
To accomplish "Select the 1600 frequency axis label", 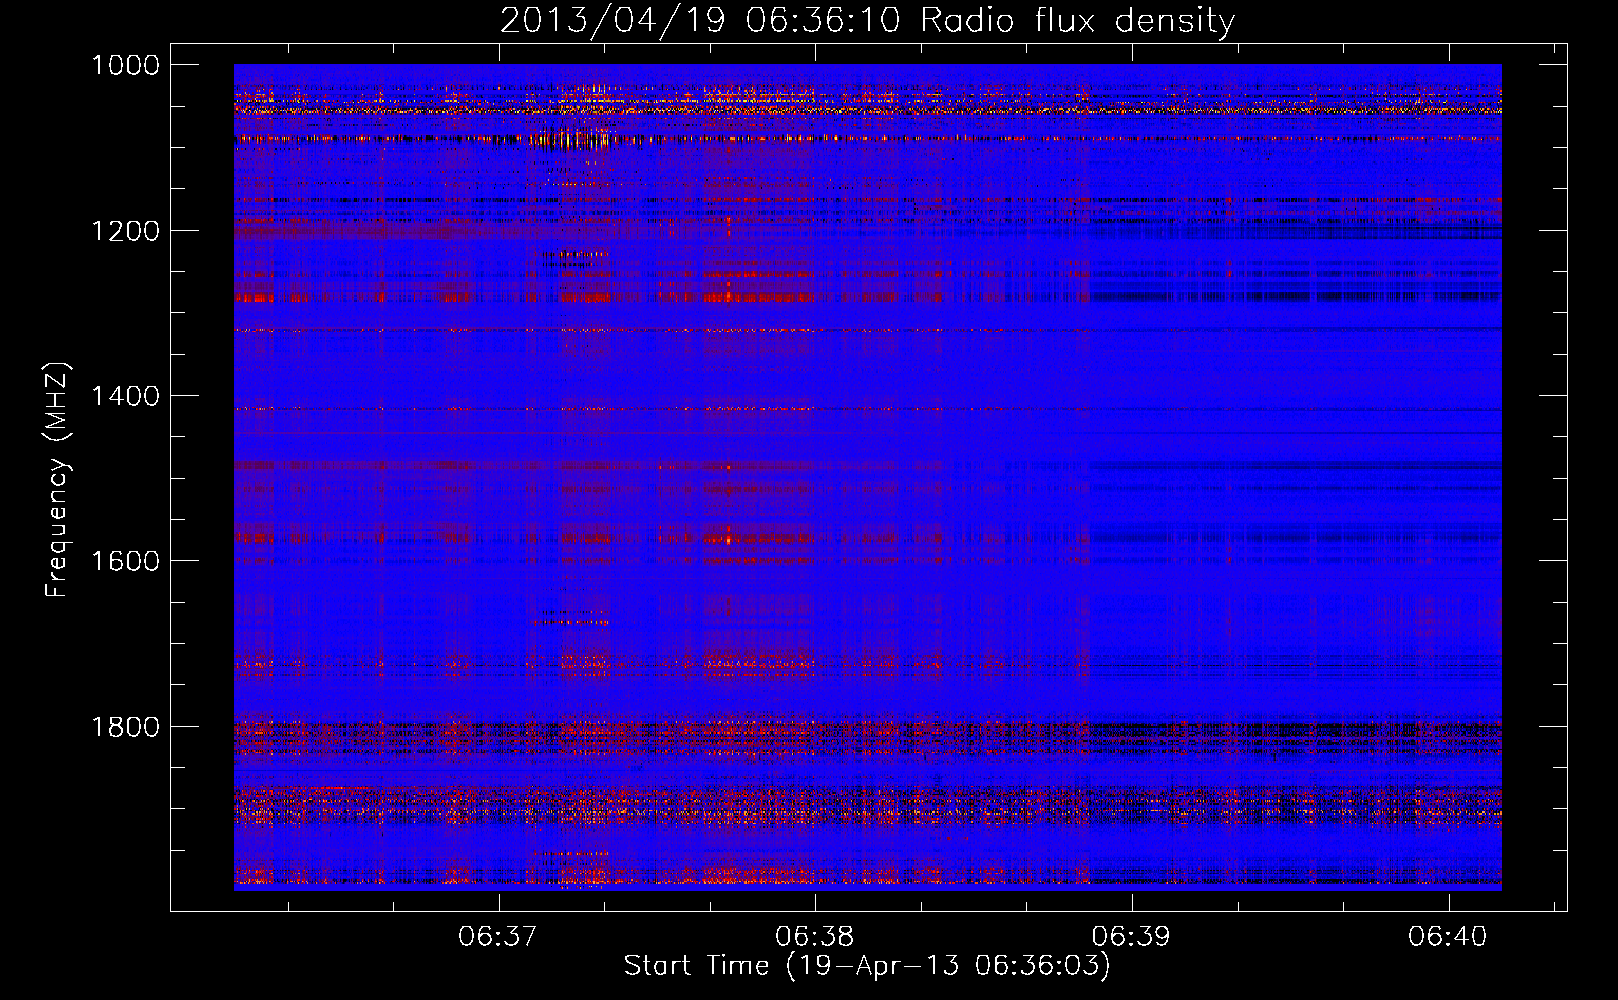I will (125, 561).
